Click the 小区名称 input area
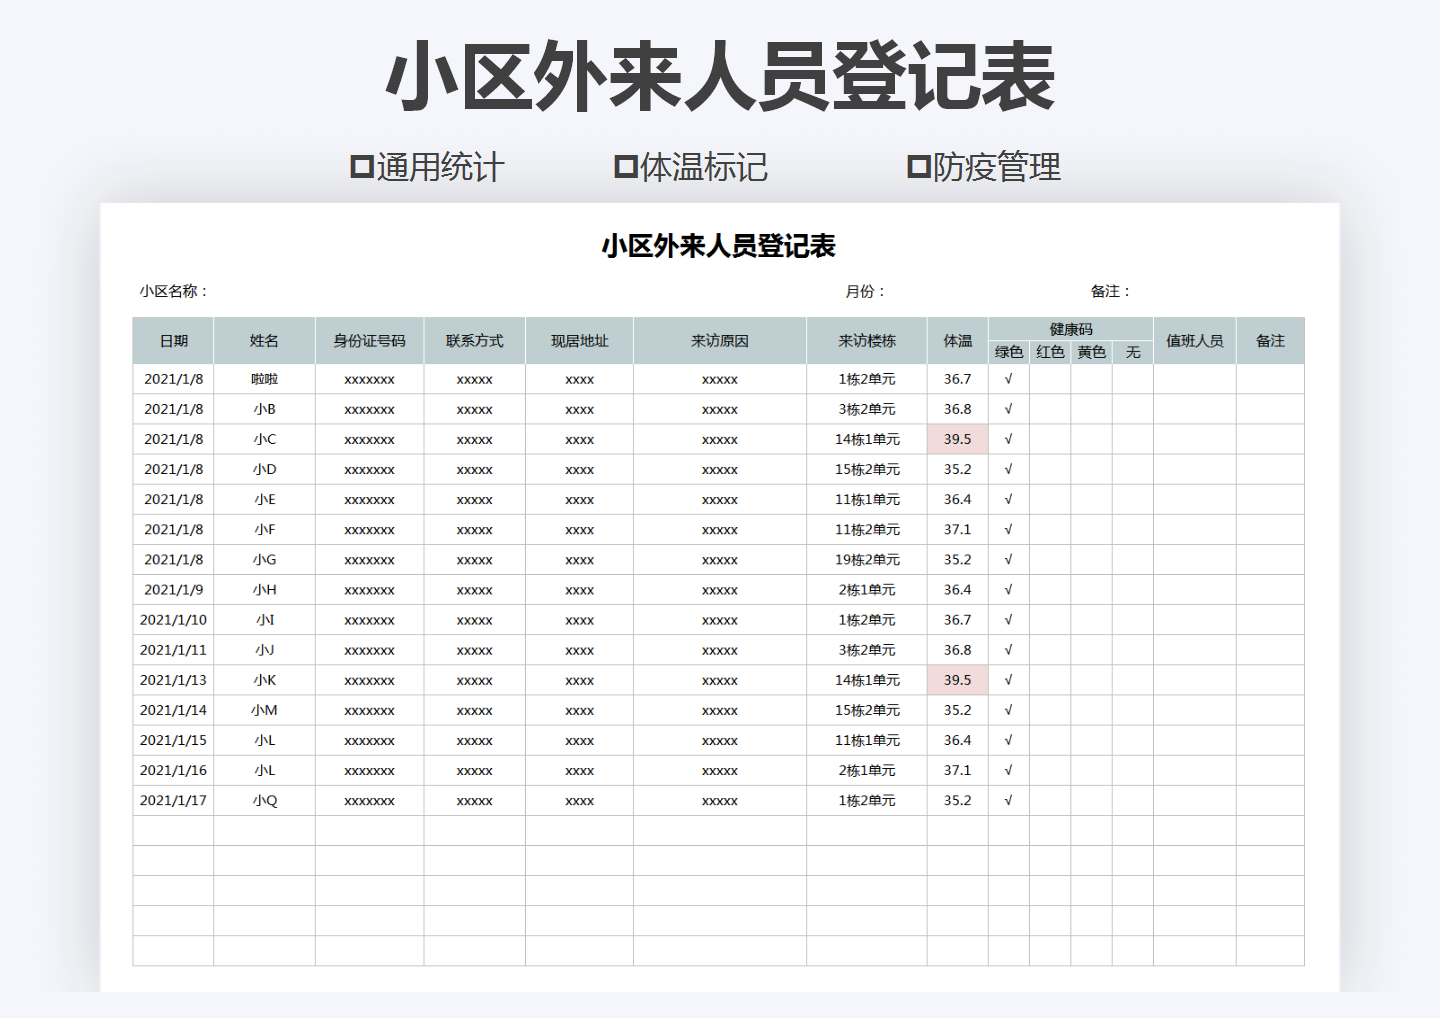The width and height of the screenshot is (1440, 1018). point(250,291)
